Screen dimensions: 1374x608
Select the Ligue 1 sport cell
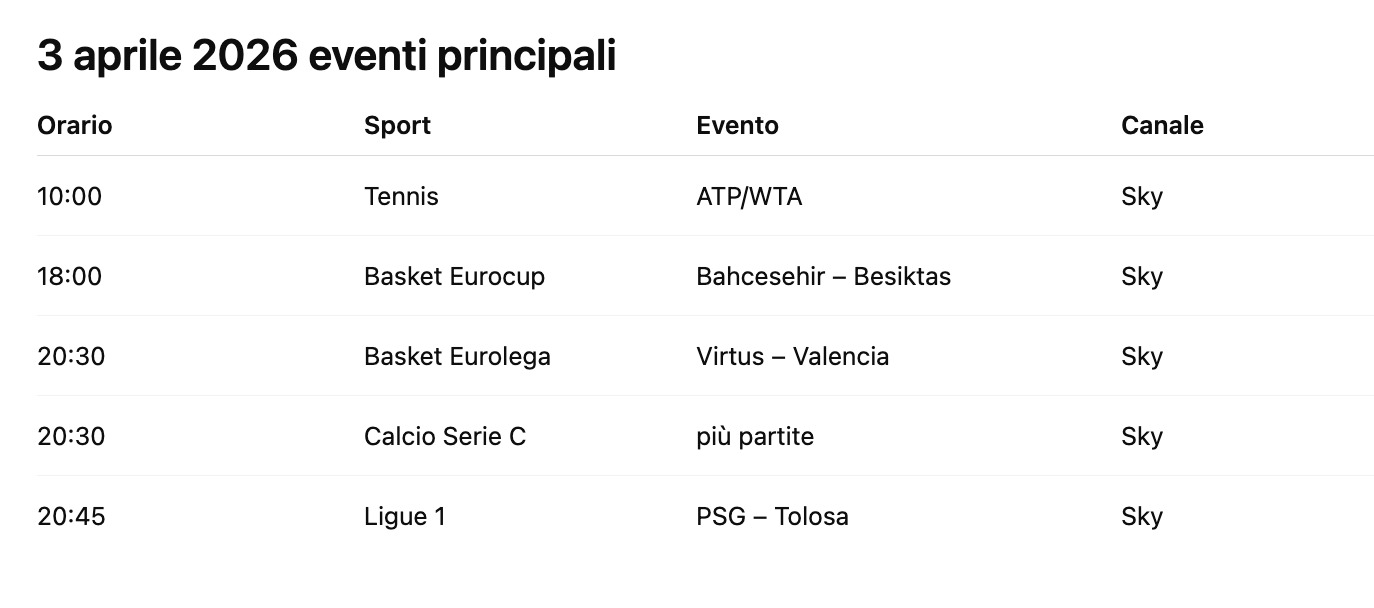405,517
